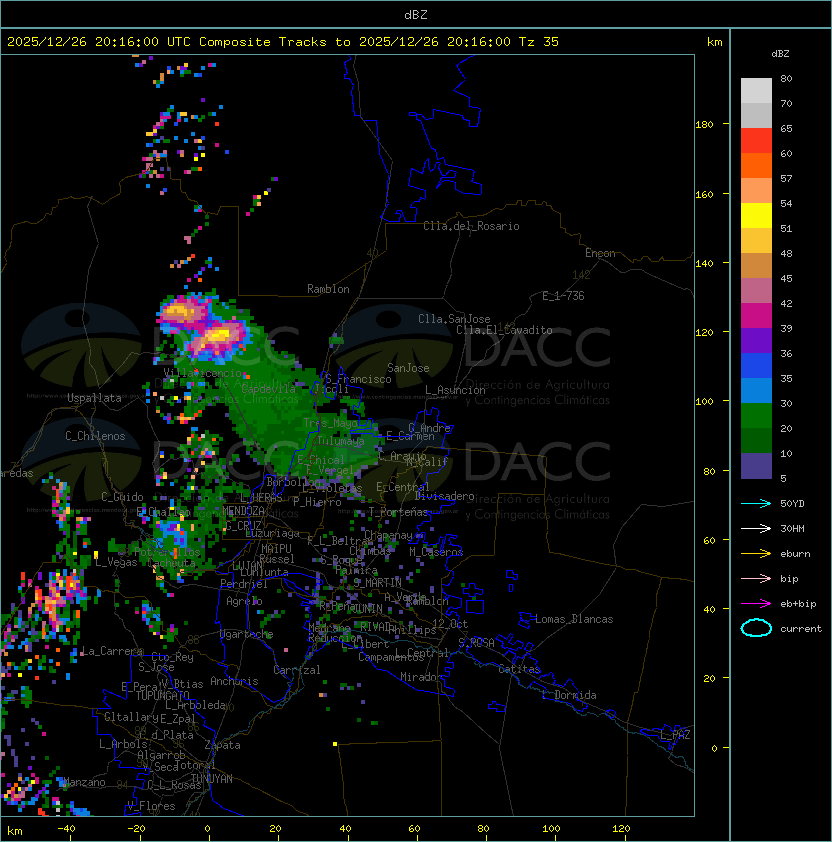Screen dimensions: 832x842
Task: Select the orange 60 dBZ color swatch
Action: click(756, 165)
